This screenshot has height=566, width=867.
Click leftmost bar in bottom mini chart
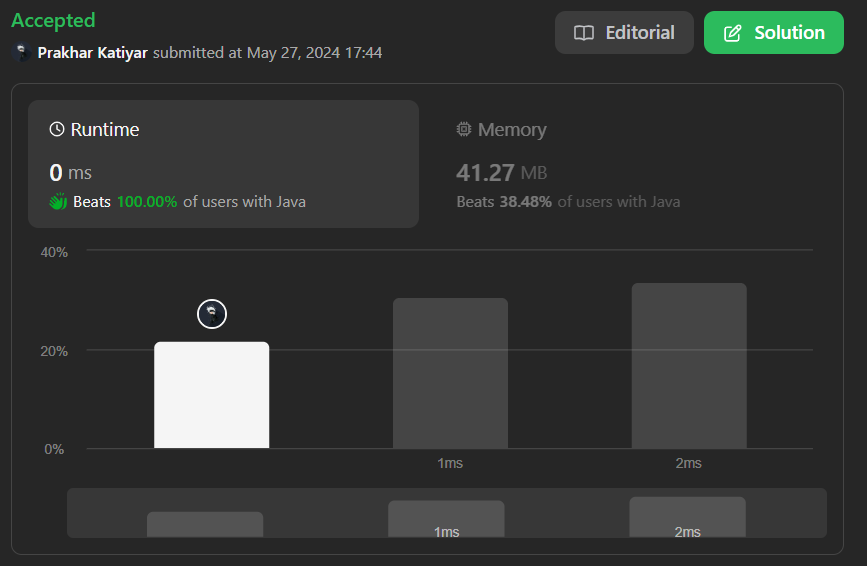click(x=205, y=524)
